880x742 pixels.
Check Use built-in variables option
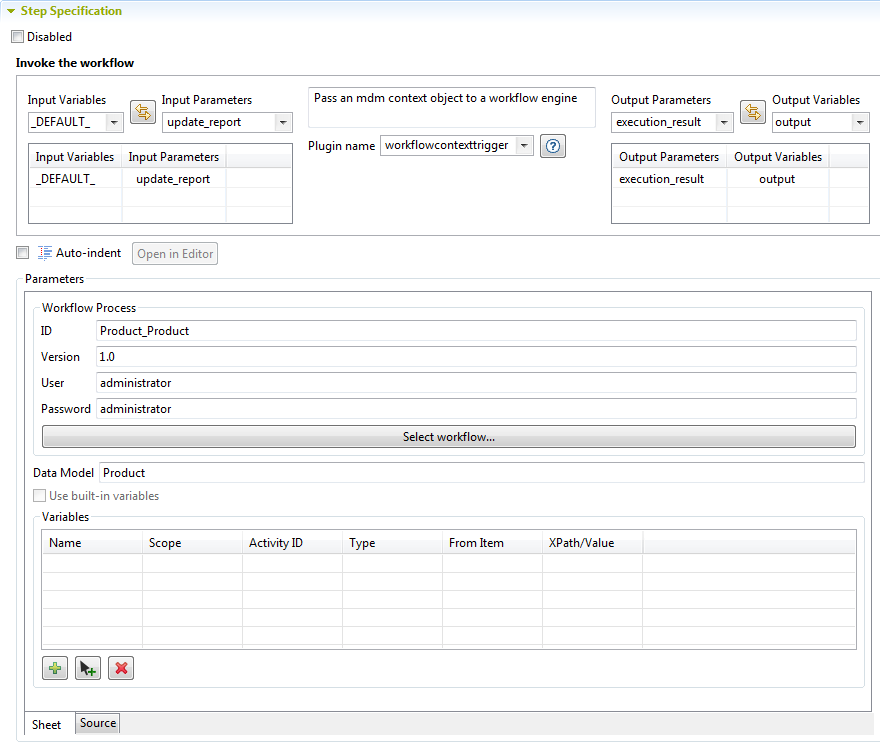point(40,496)
